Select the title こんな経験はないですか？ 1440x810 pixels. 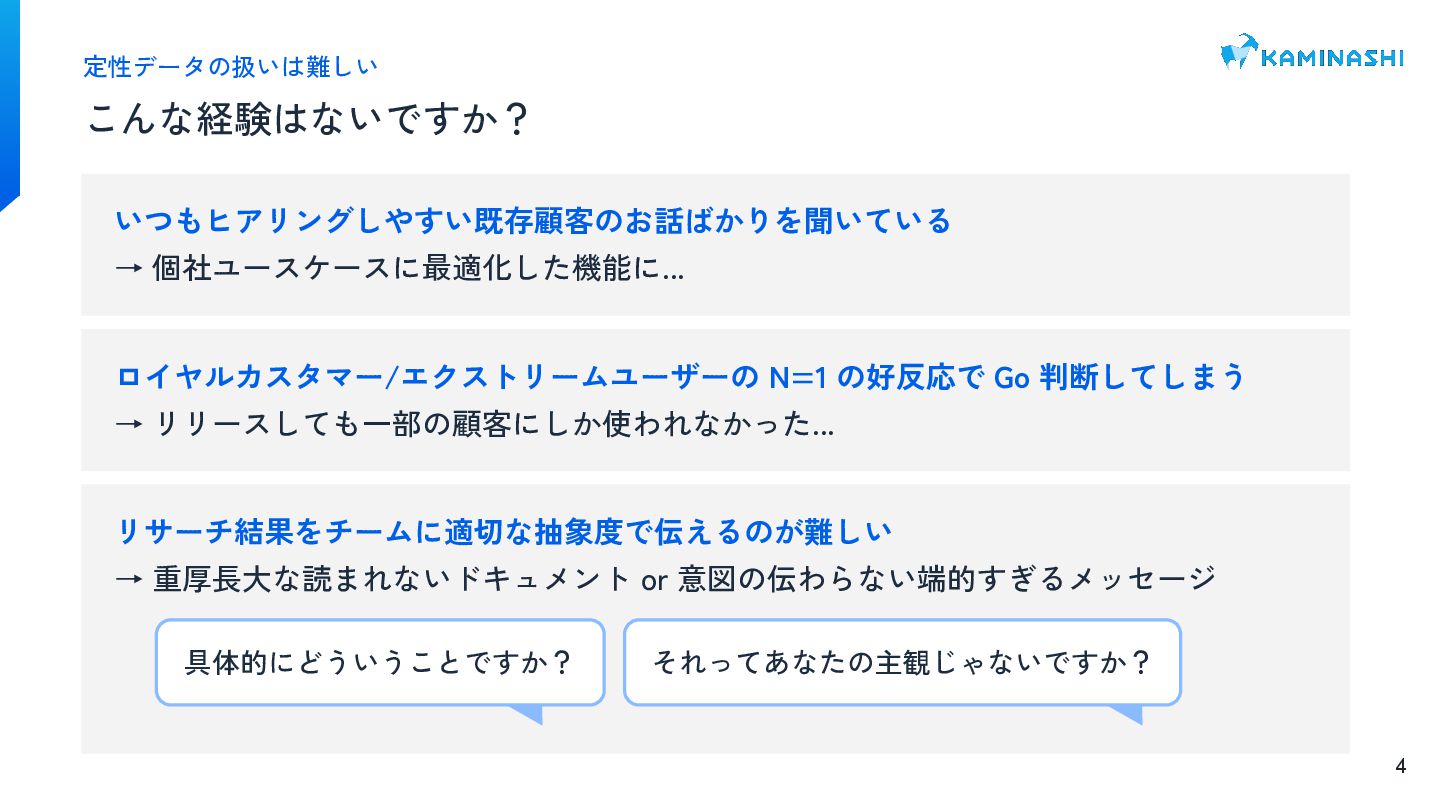coord(307,119)
